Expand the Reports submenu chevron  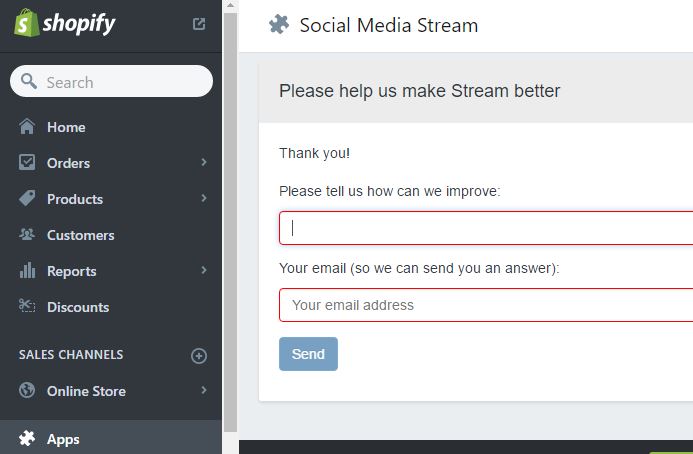tap(204, 270)
